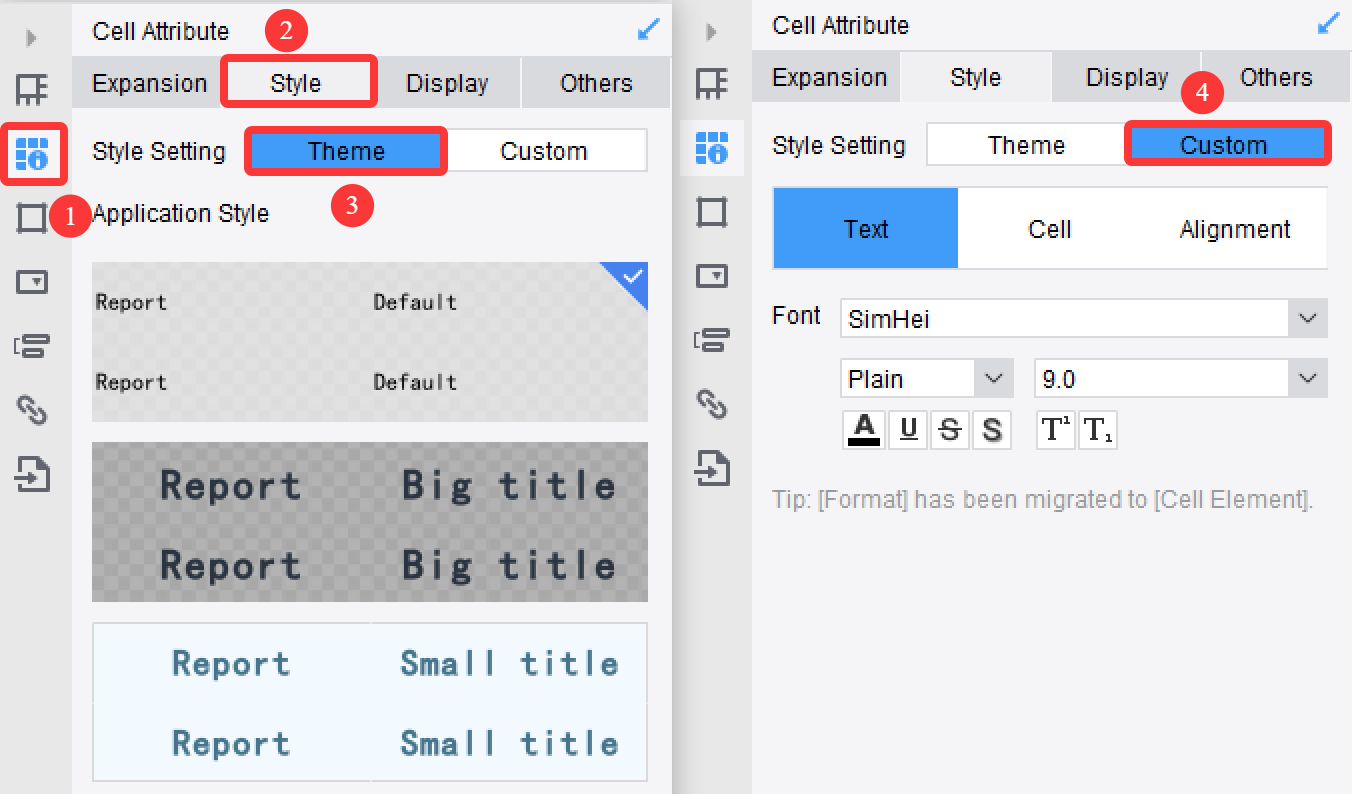This screenshot has height=794, width=1352.
Task: Open the Cell Attribute panel icon
Action: pos(35,154)
